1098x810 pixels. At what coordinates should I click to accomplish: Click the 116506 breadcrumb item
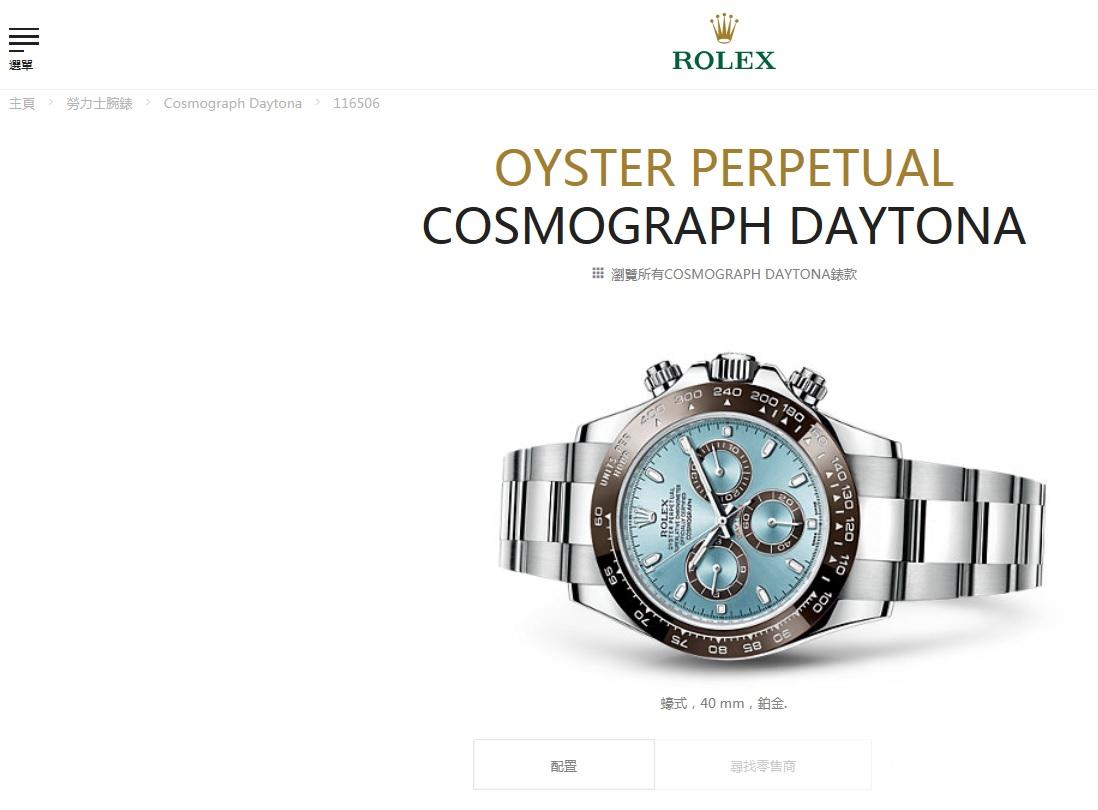356,103
